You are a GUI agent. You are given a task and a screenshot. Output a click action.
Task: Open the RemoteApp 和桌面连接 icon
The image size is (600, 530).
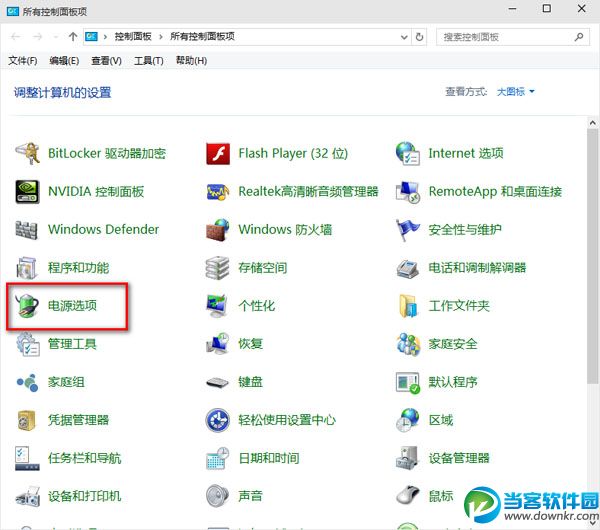point(408,192)
